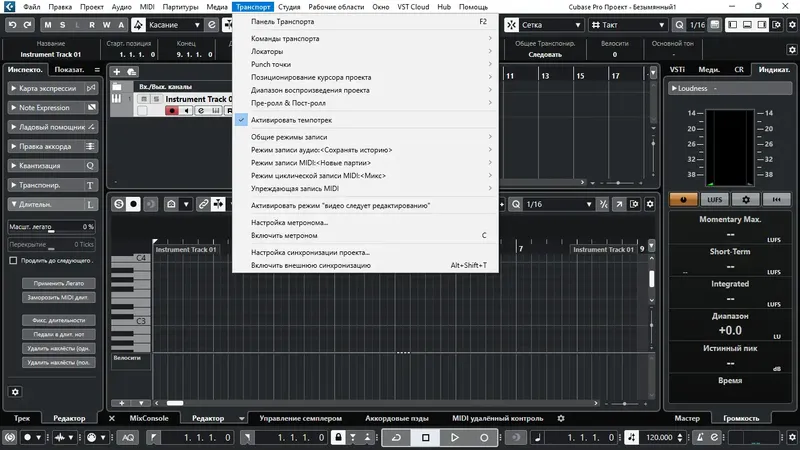
Task: Click Фикс. длительности button
Action: [x=59, y=320]
